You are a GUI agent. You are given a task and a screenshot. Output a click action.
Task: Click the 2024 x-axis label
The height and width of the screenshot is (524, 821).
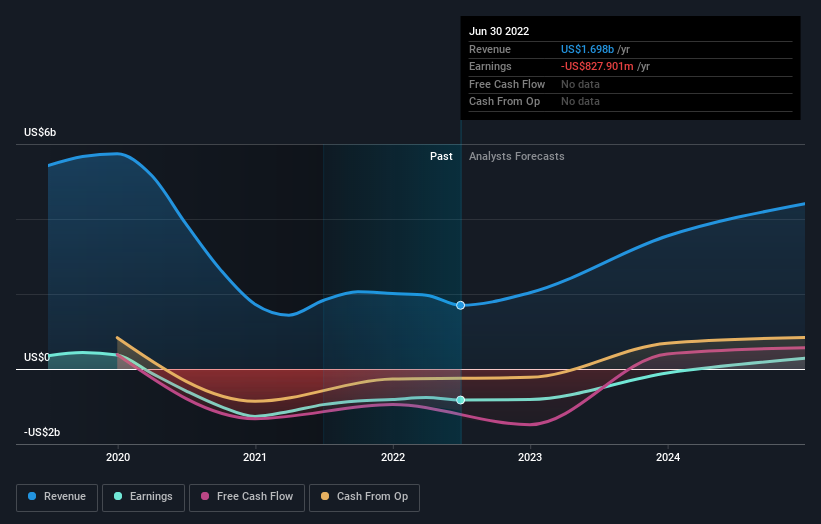tap(668, 457)
